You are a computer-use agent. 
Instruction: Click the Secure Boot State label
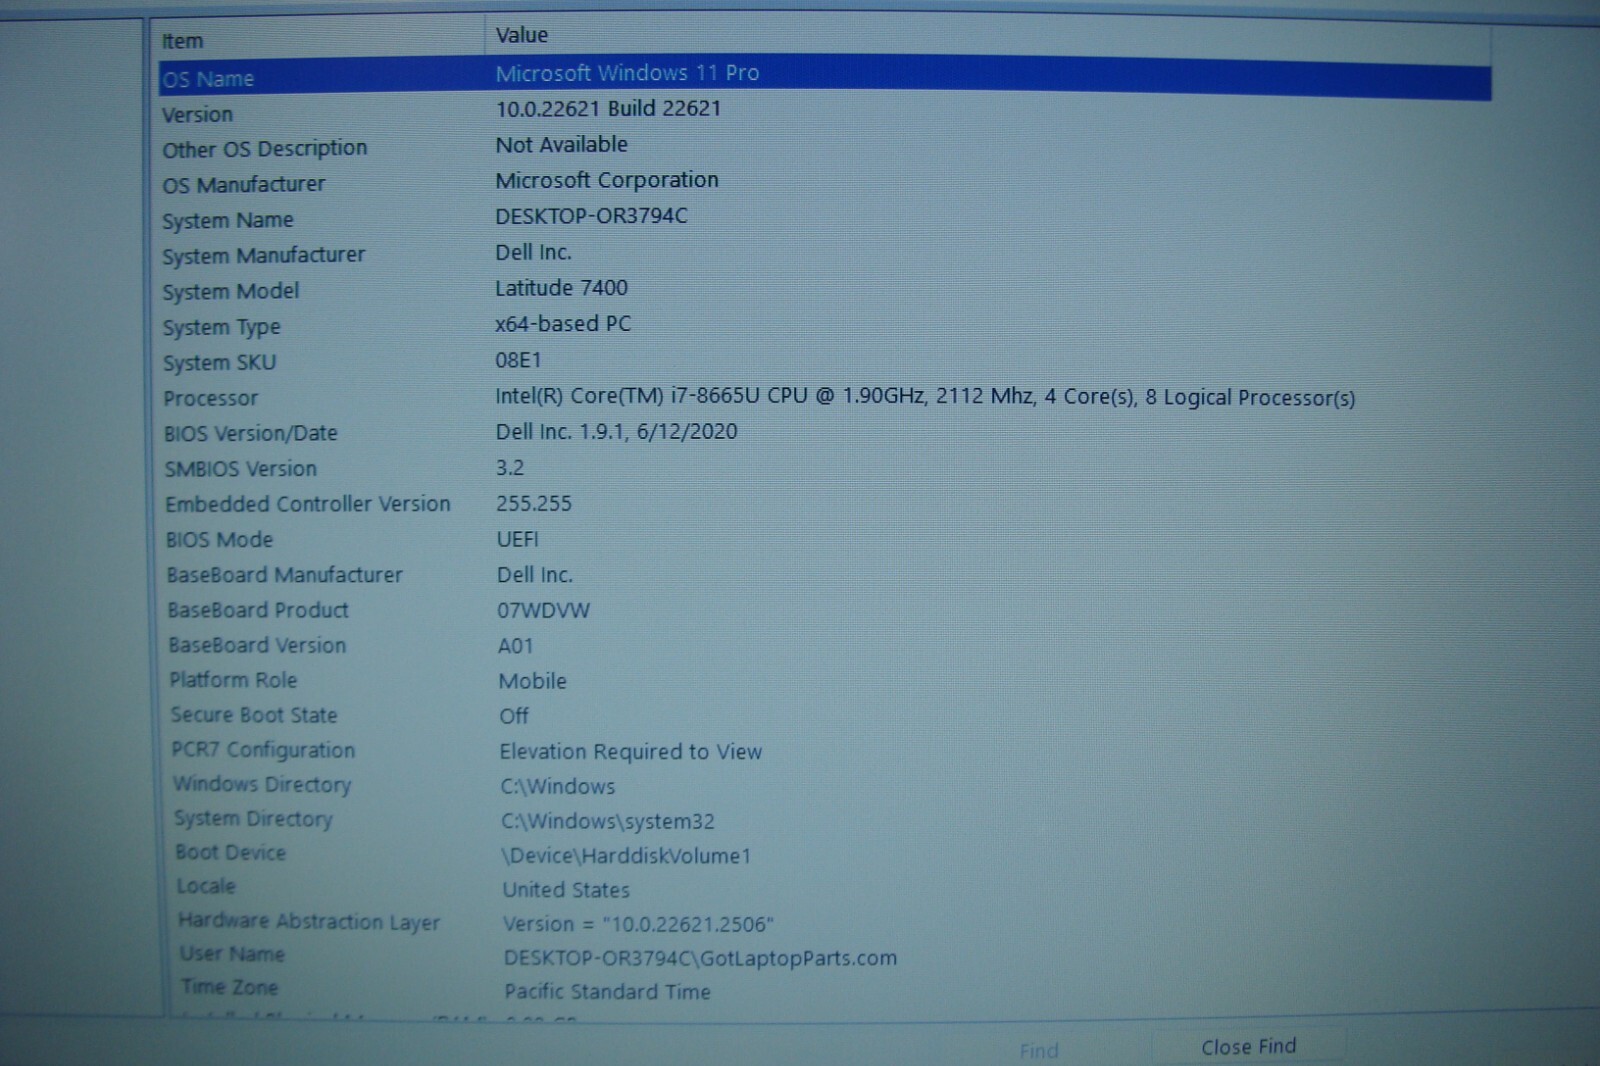click(254, 715)
